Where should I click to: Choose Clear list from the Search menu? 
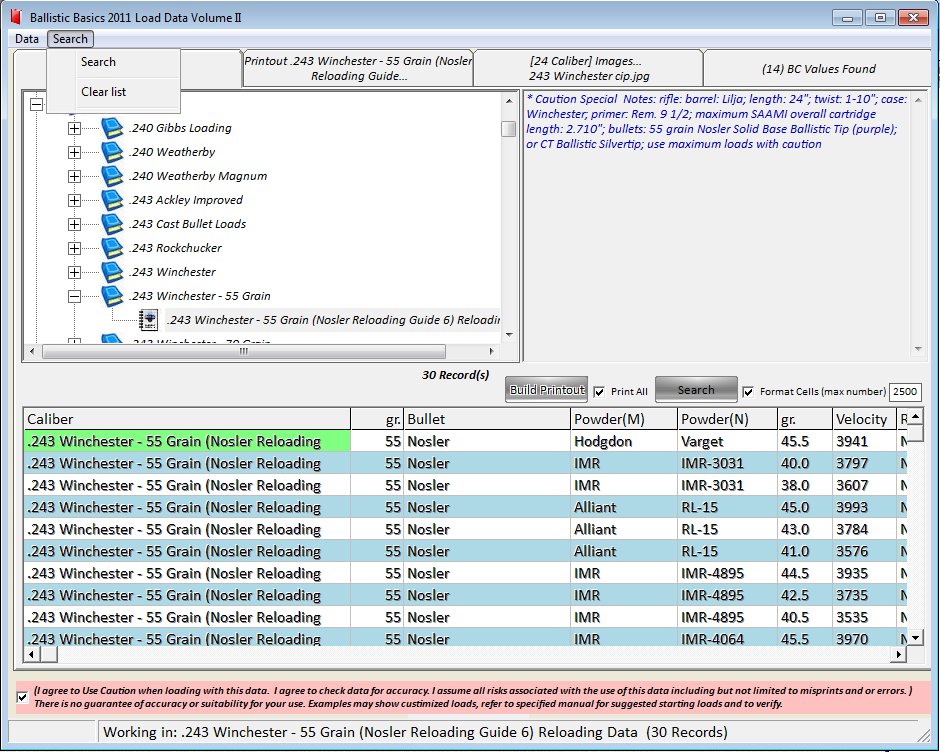[x=103, y=92]
